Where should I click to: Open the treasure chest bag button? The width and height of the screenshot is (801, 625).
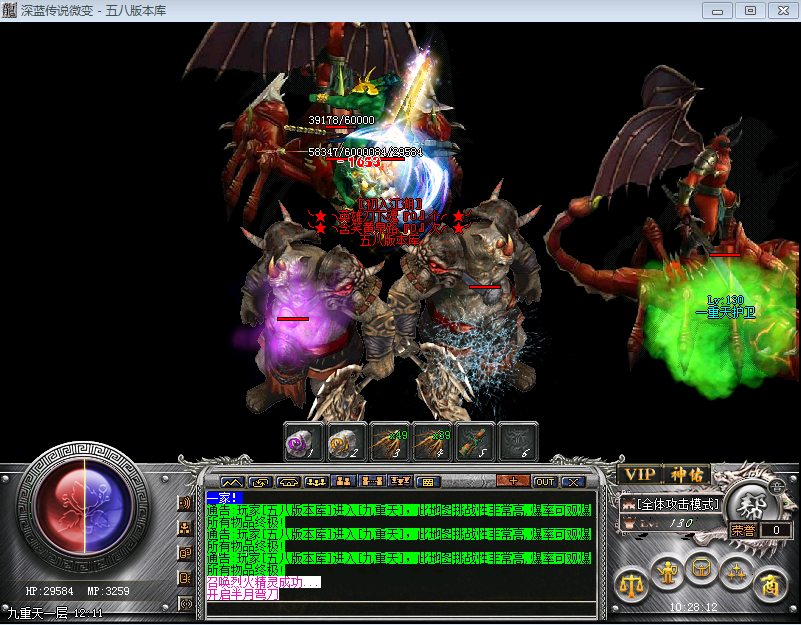701,568
